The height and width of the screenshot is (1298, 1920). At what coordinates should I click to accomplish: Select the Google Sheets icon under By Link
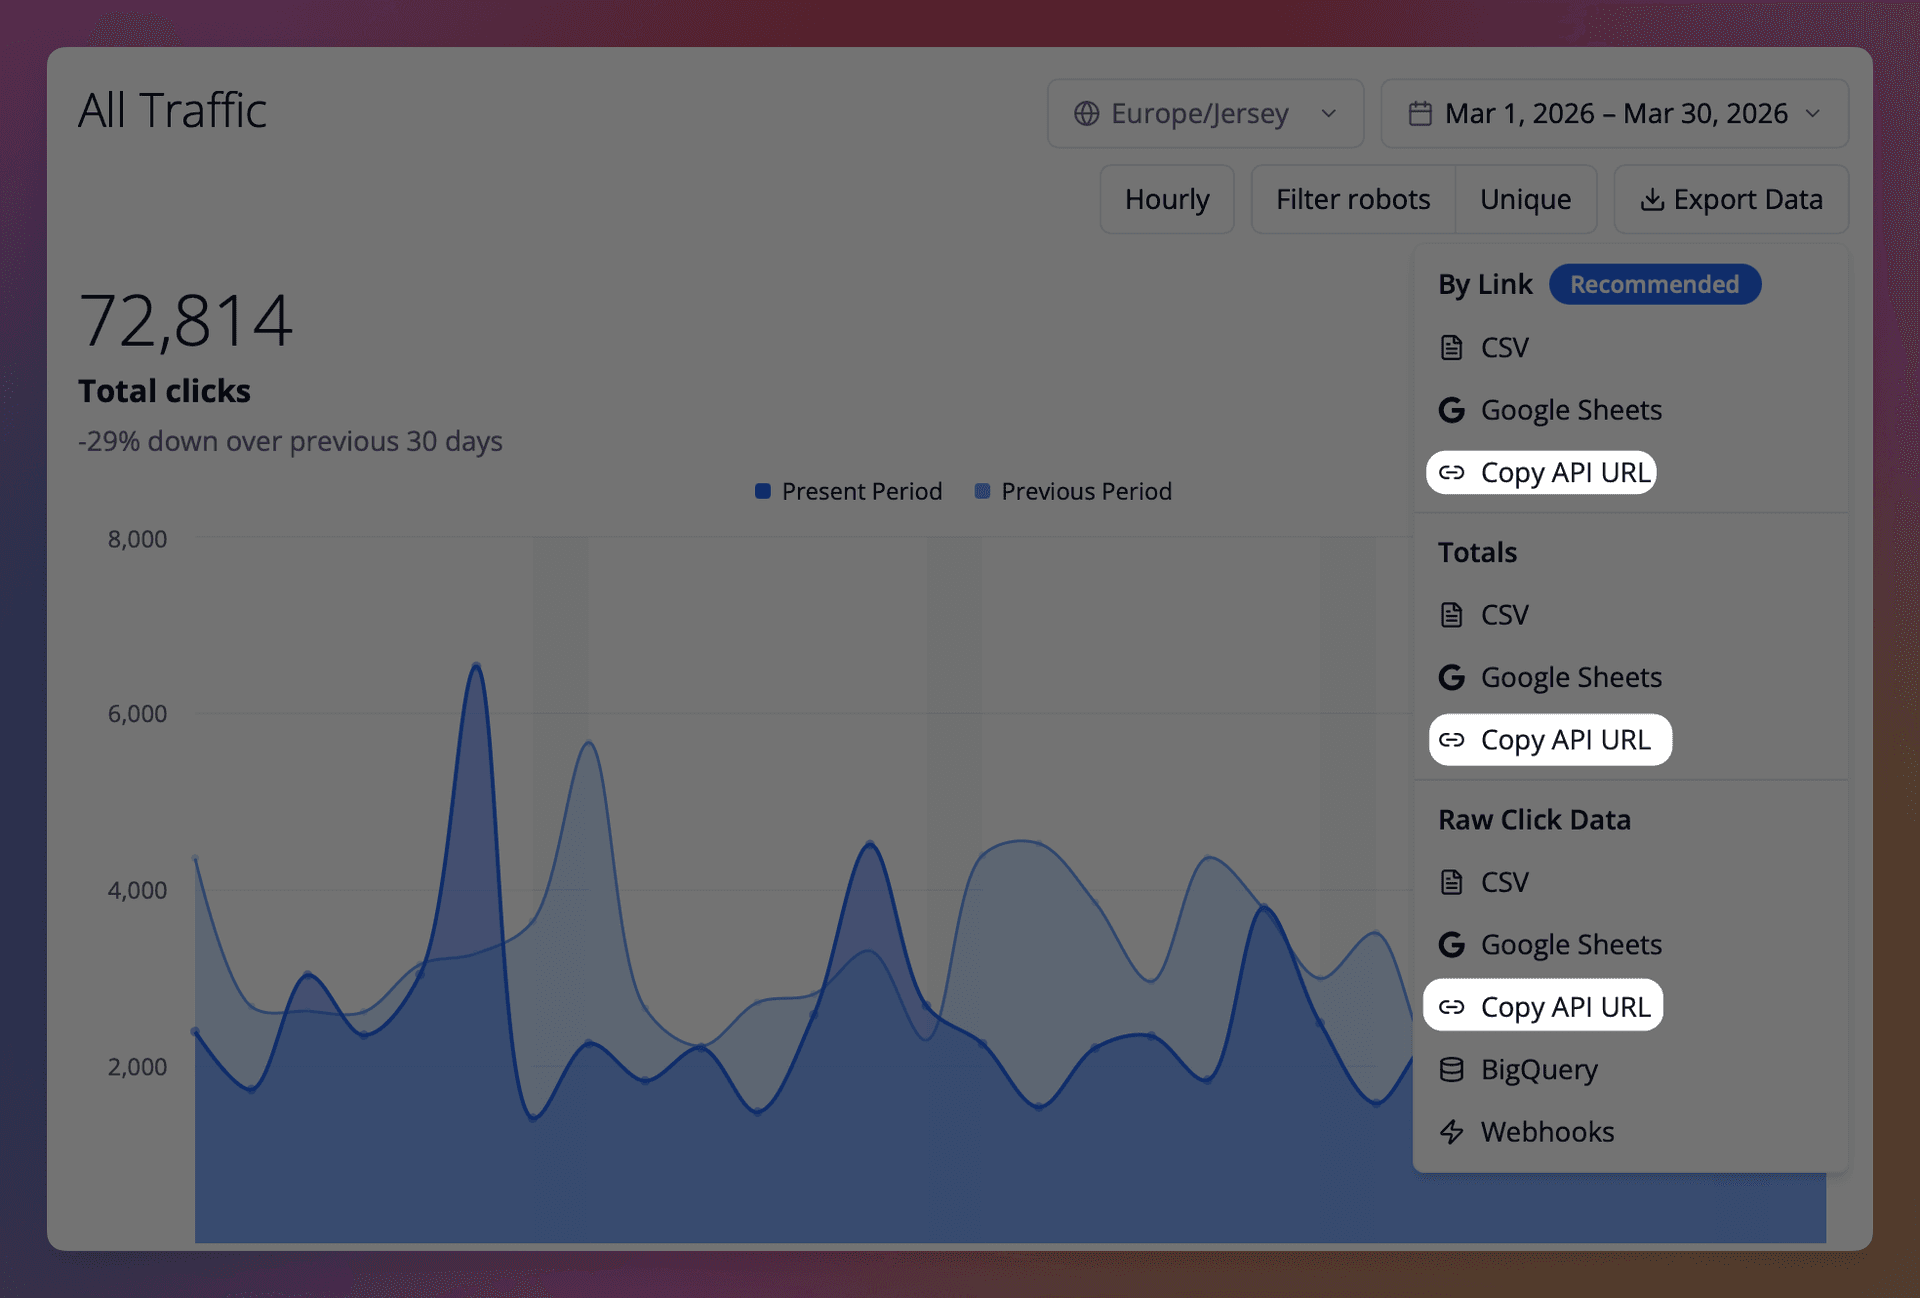[x=1452, y=410]
